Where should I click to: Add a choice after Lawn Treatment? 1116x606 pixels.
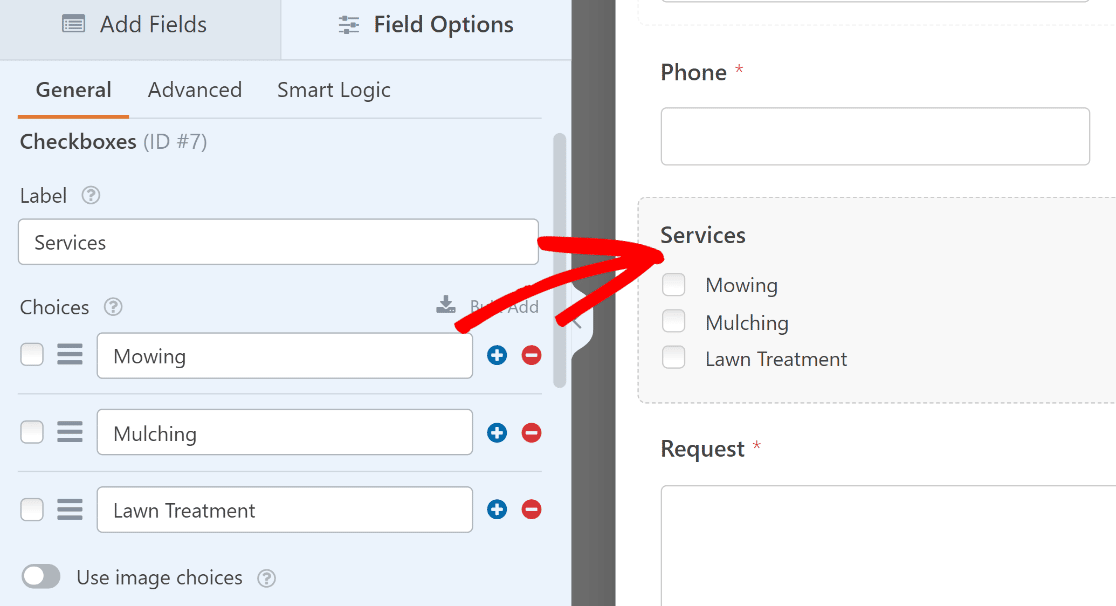click(x=497, y=509)
